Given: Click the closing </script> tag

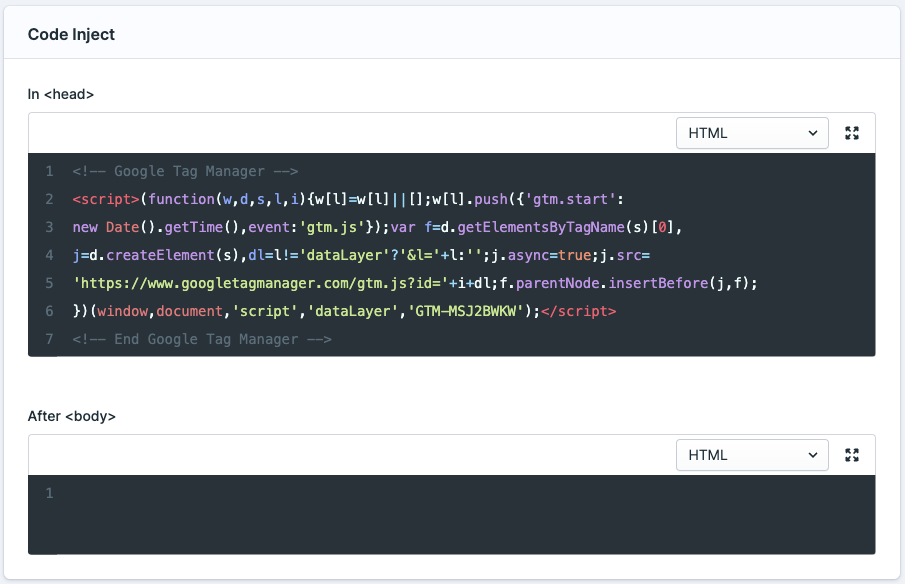Looking at the screenshot, I should point(578,311).
